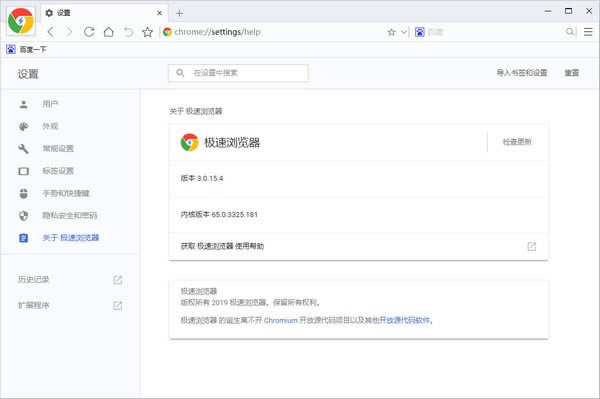Open 用户 settings section
This screenshot has width=600, height=399.
[x=70, y=104]
